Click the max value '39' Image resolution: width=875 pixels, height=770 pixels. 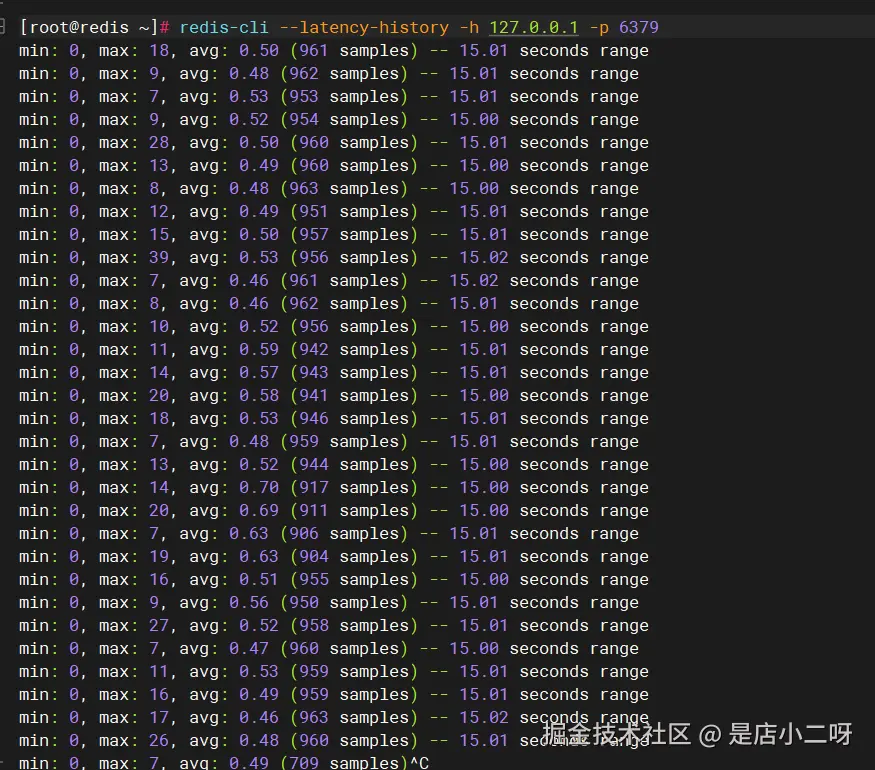[159, 257]
